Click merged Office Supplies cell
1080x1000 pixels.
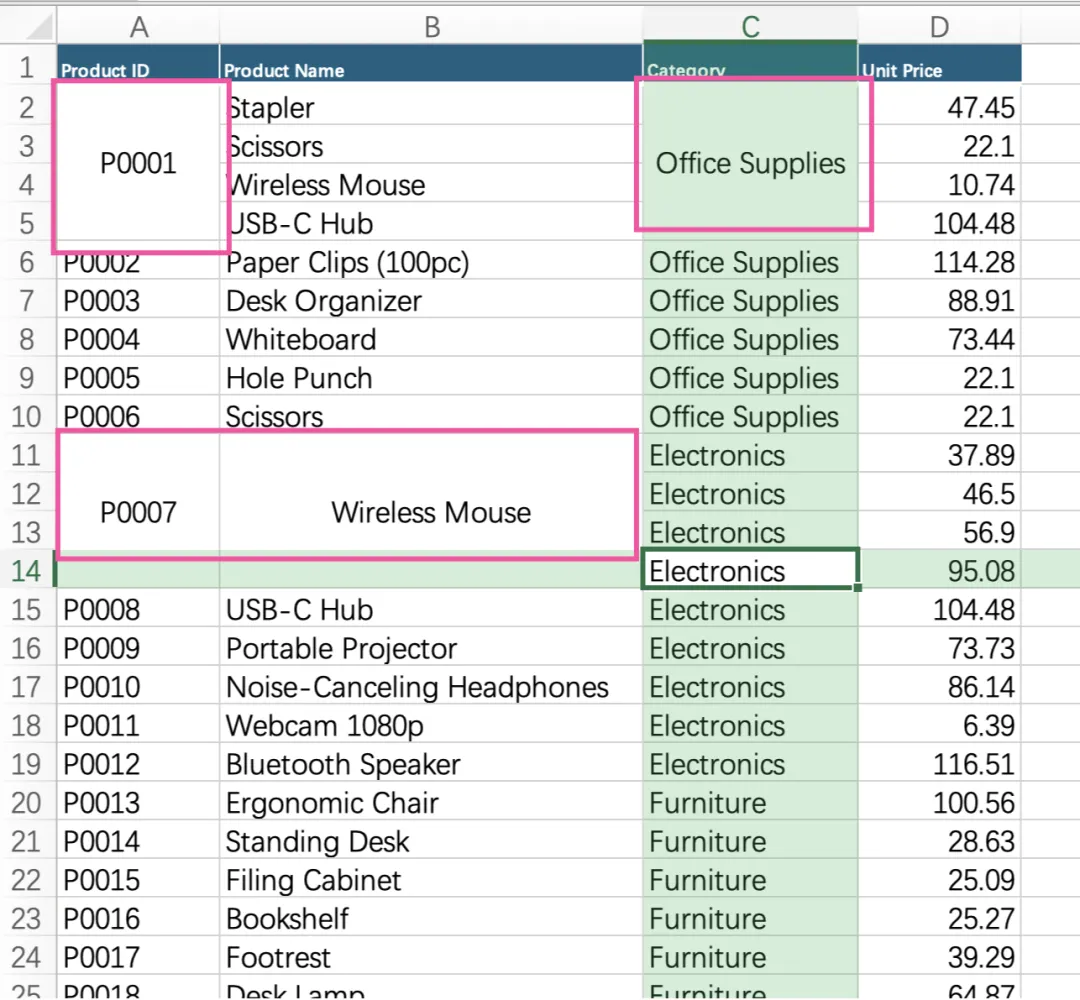750,164
